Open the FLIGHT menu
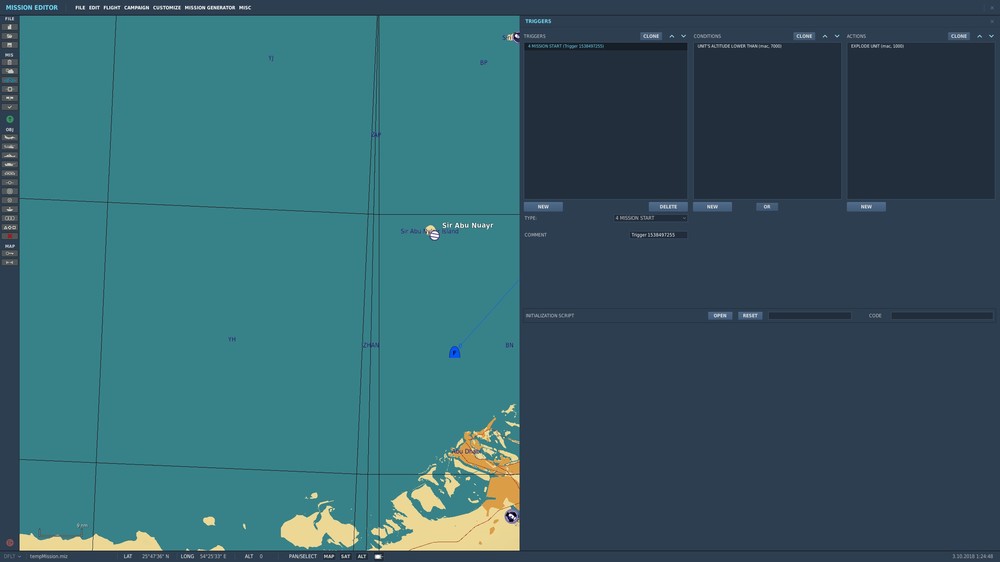Viewport: 1000px width, 562px height. pyautogui.click(x=112, y=8)
